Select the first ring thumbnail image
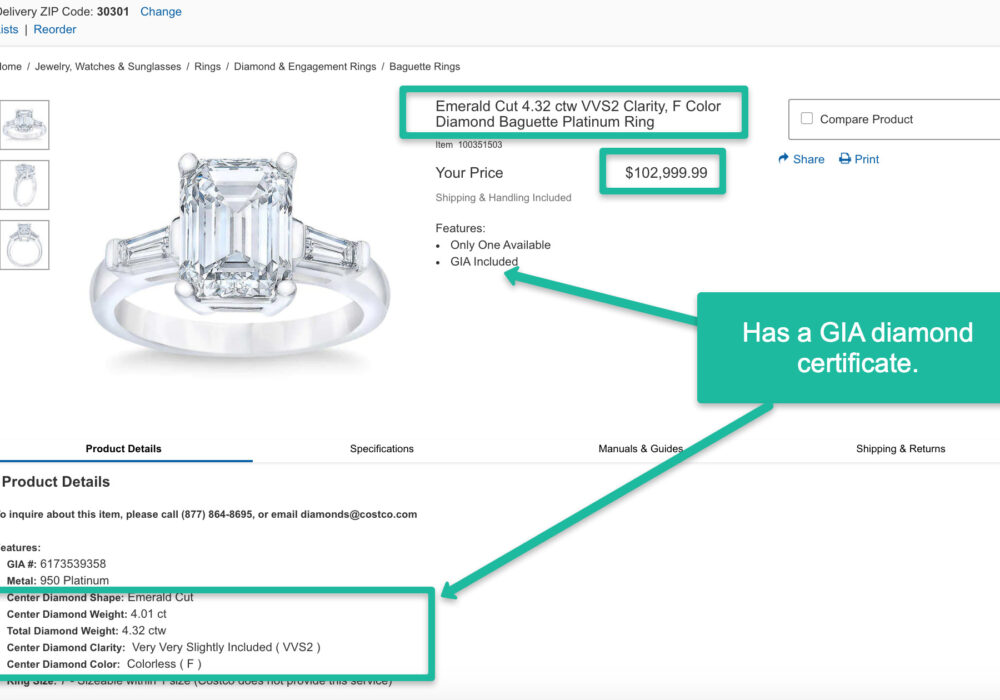Image resolution: width=1000 pixels, height=700 pixels. tap(24, 125)
